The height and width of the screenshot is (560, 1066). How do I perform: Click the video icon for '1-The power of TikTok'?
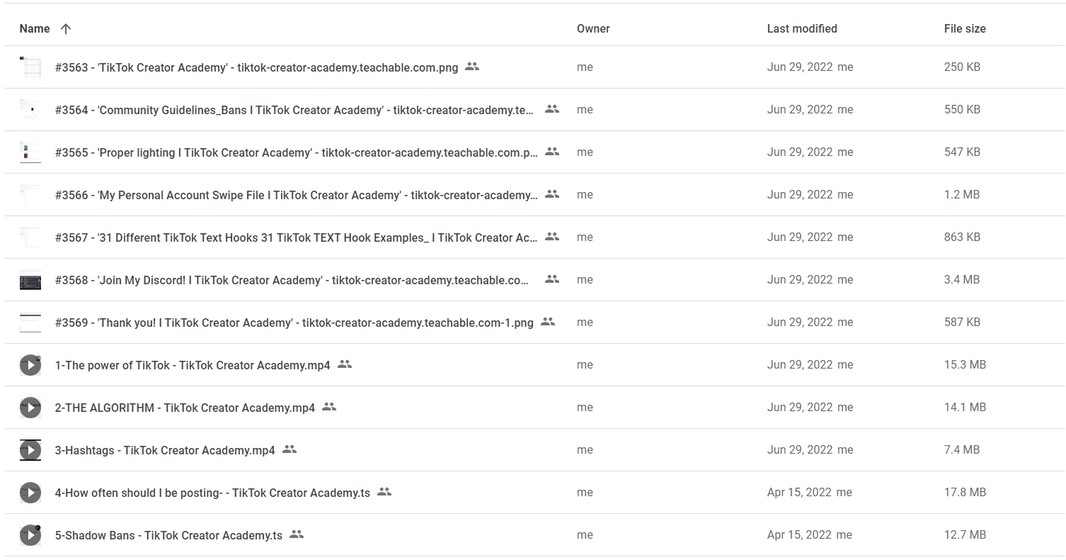(30, 365)
